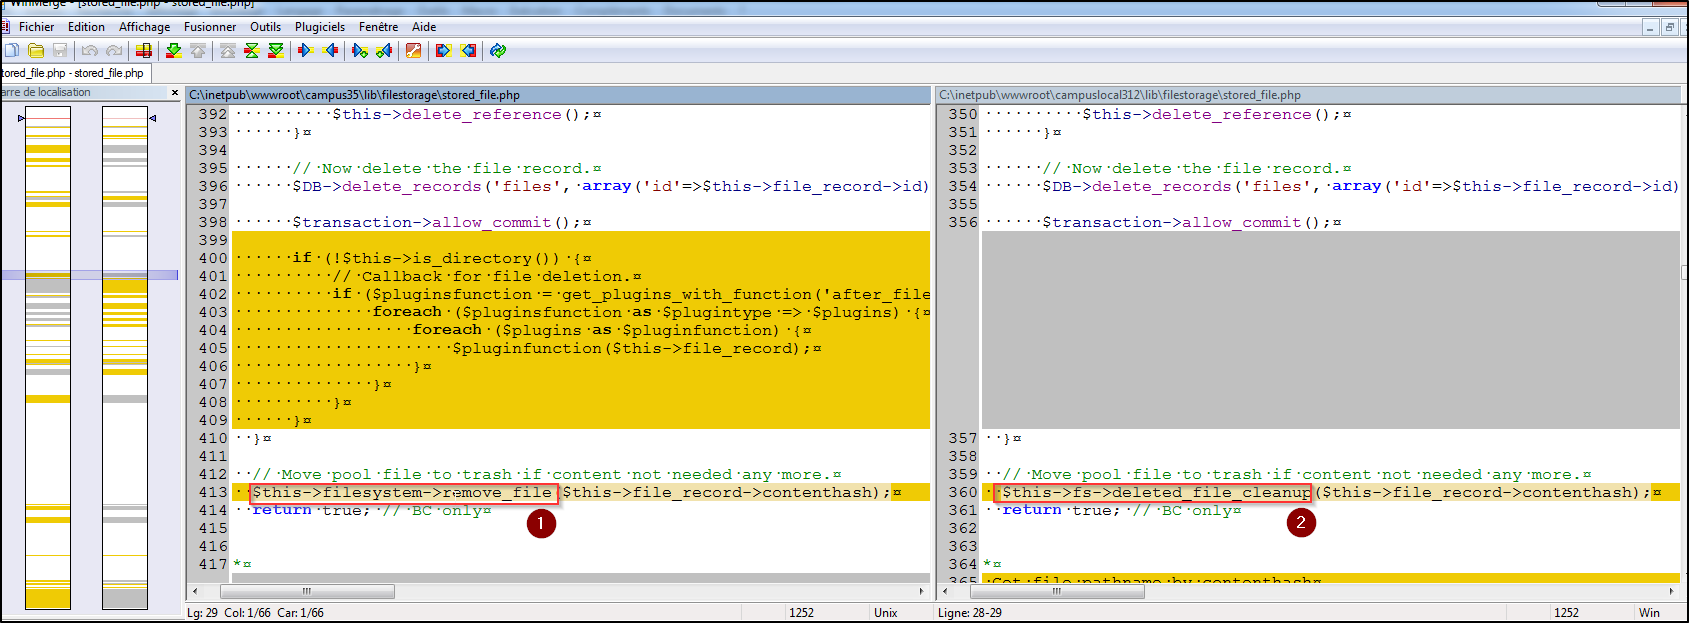
Task: Click the Open folder icon
Action: 36,51
